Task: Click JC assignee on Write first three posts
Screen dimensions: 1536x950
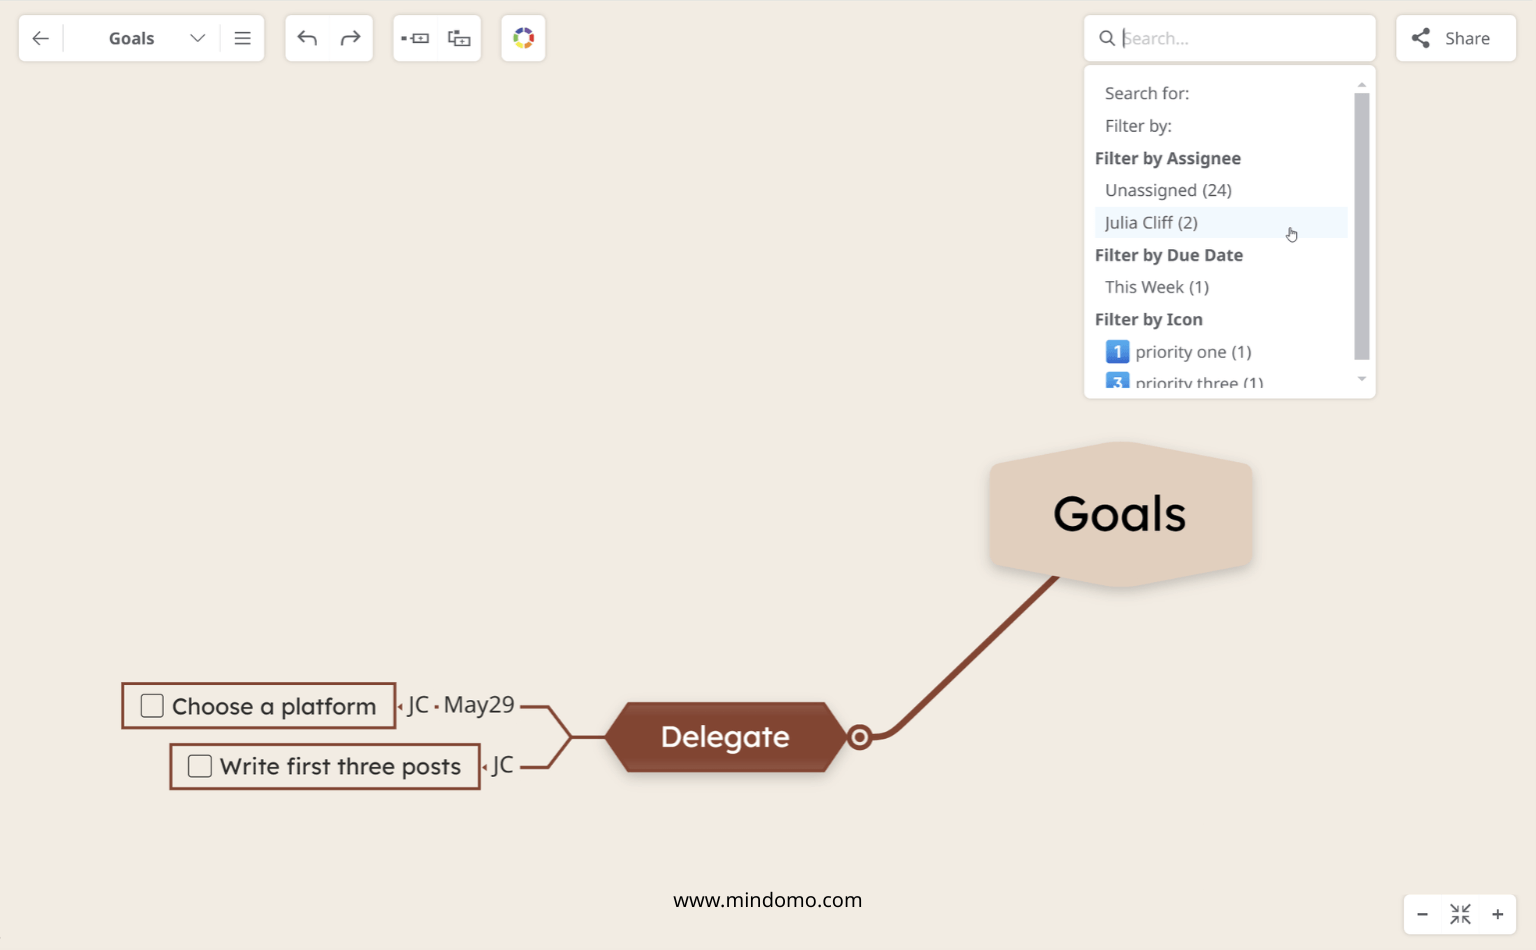Action: tap(502, 766)
